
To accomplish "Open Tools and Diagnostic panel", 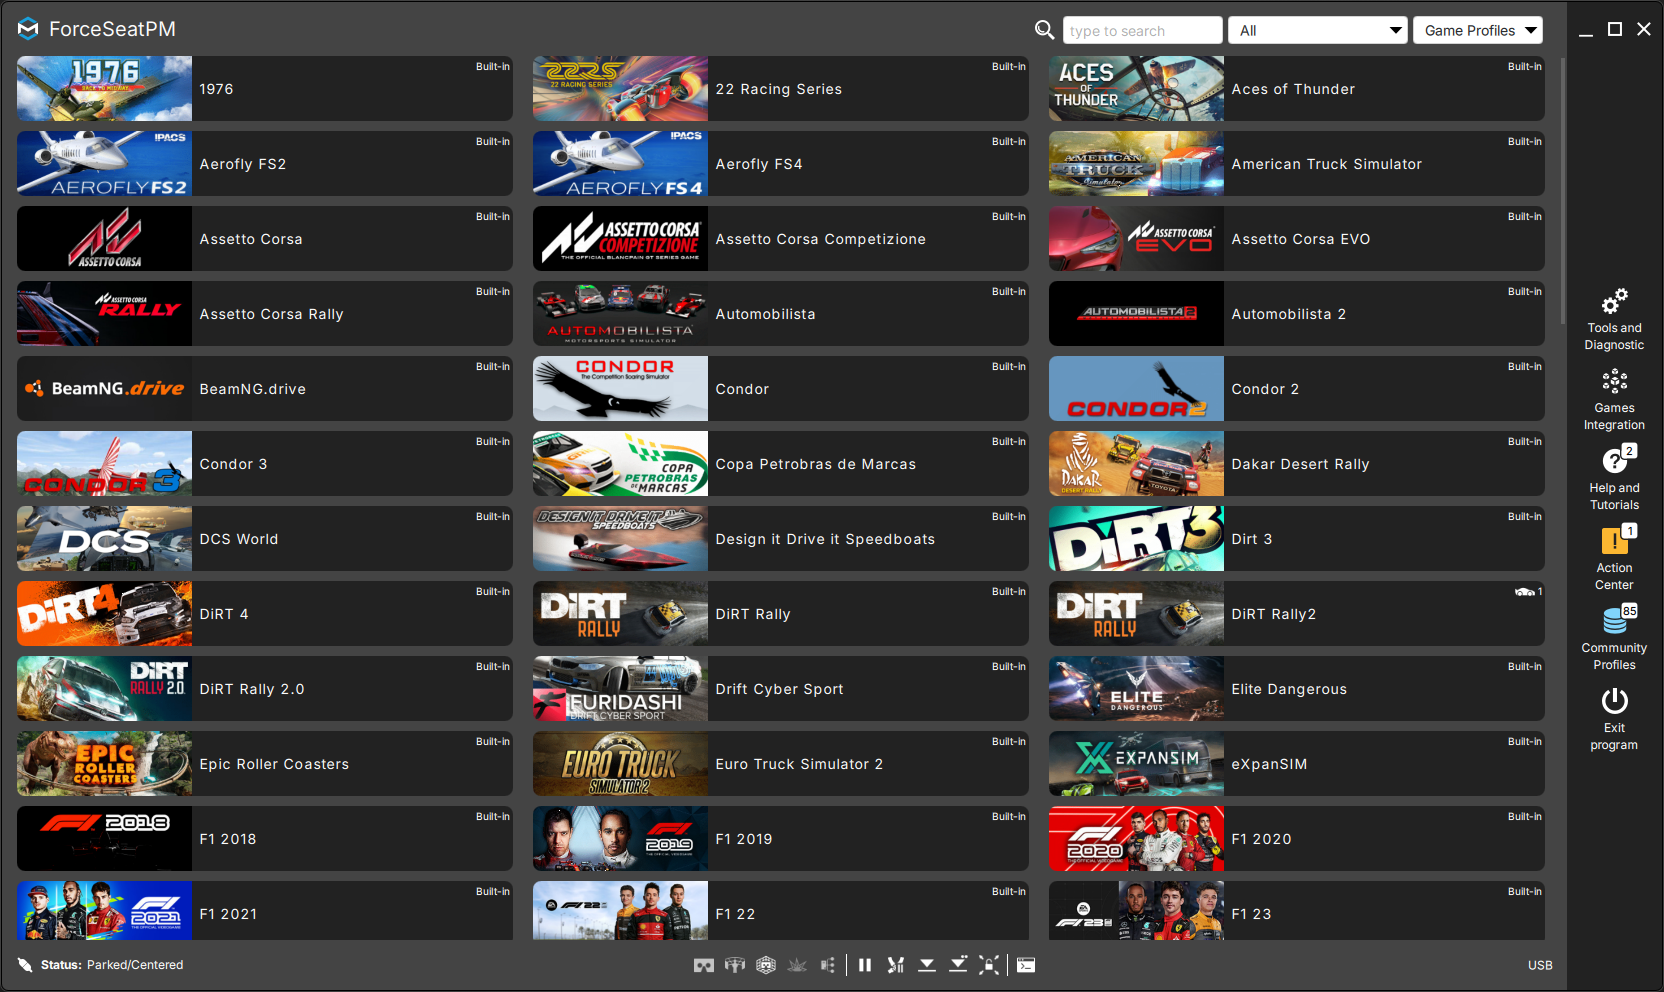I will (1614, 319).
